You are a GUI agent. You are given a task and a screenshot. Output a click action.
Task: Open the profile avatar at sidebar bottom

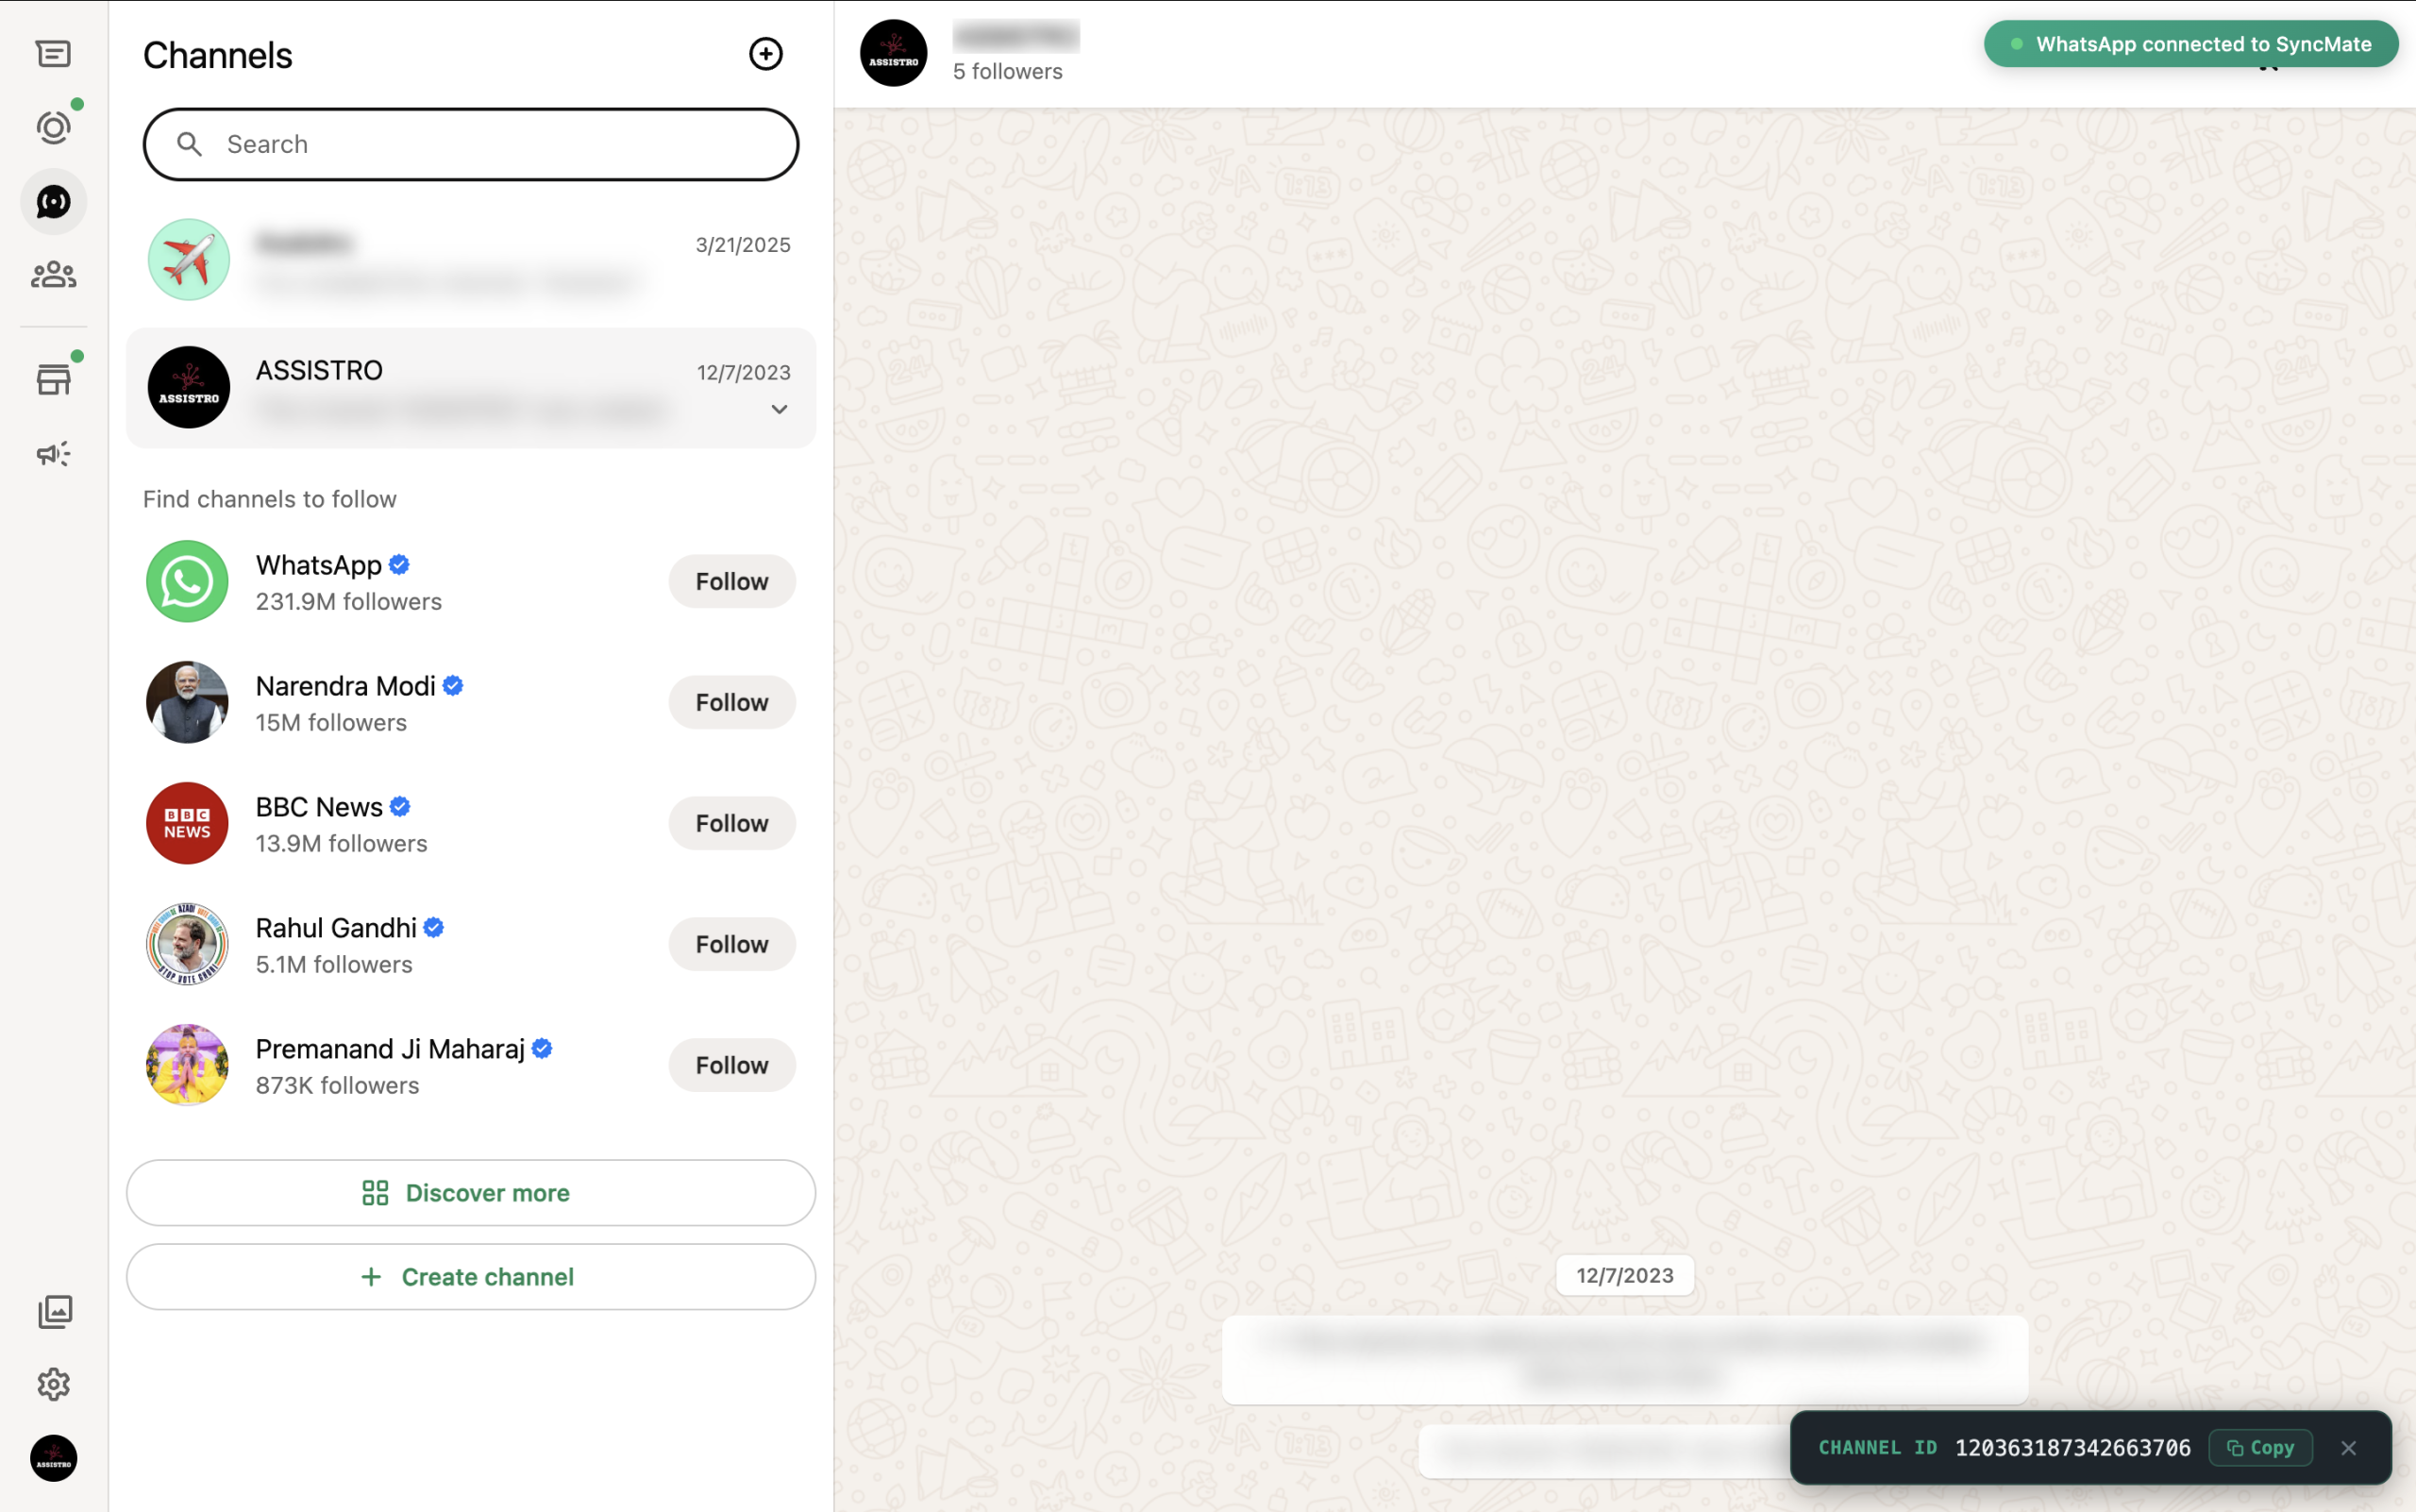click(53, 1458)
